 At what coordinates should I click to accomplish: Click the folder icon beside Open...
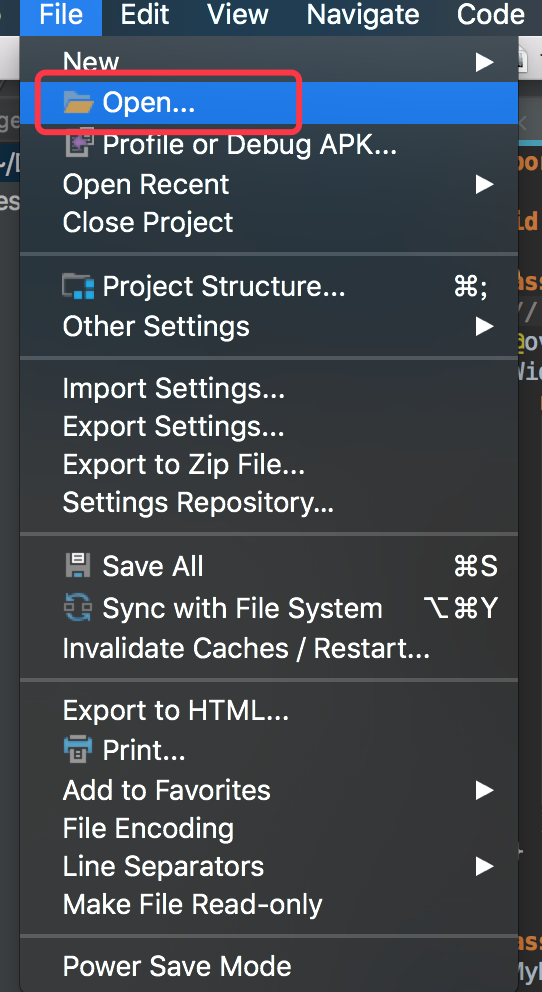pos(78,102)
